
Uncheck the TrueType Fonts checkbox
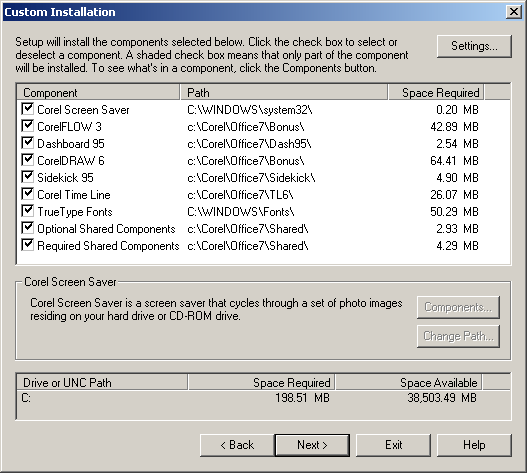tap(27, 211)
